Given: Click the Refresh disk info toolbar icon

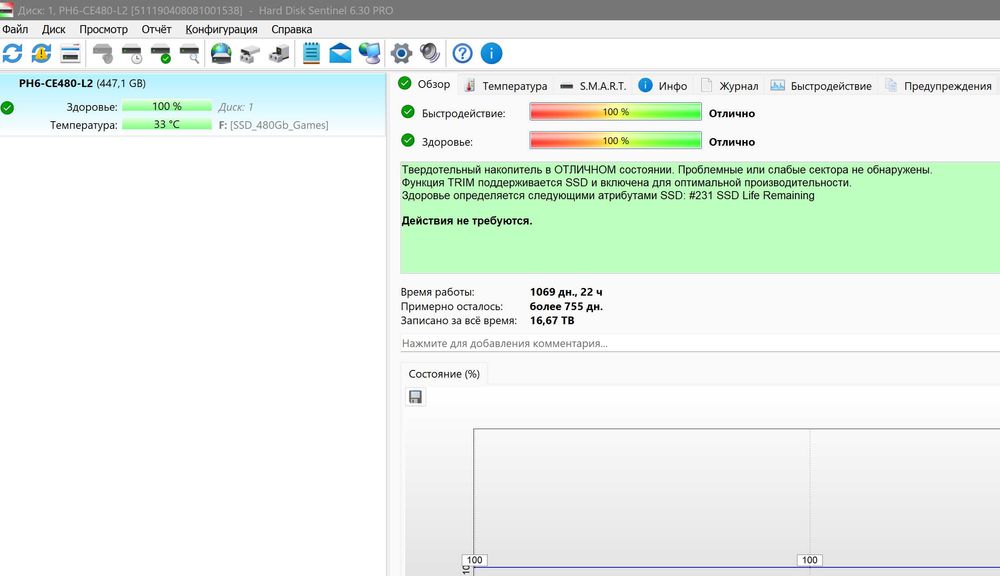Looking at the screenshot, I should [12, 54].
